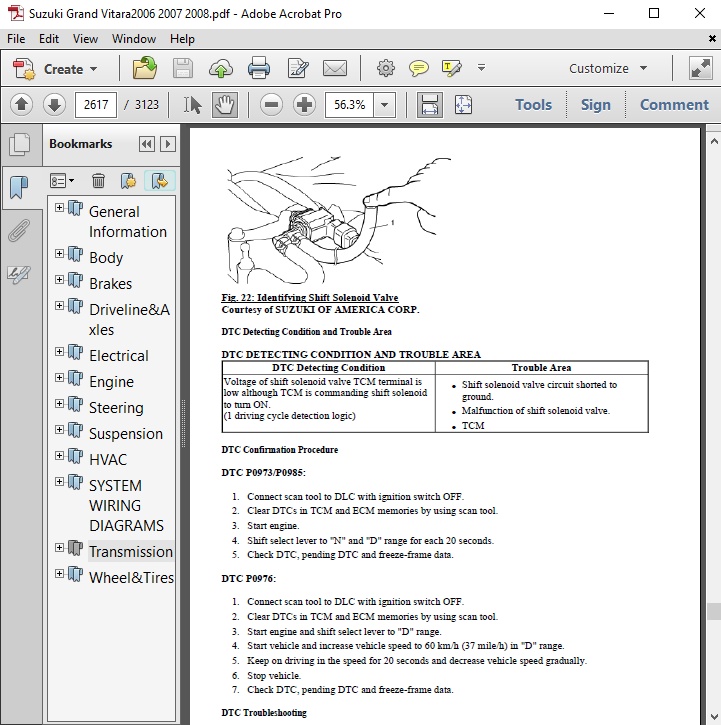Show the Signatures panel icon
721x725 pixels.
coord(19,274)
